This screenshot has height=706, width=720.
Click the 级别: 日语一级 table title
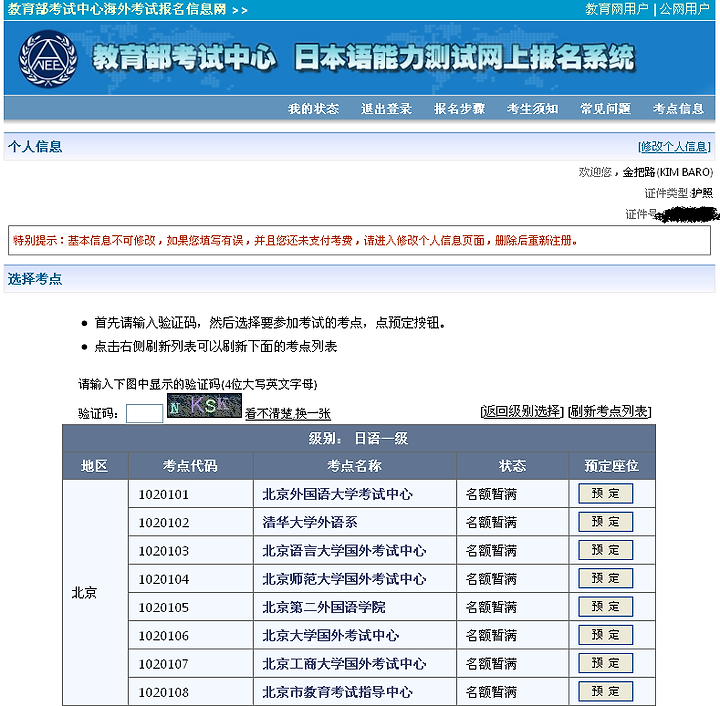[358, 438]
